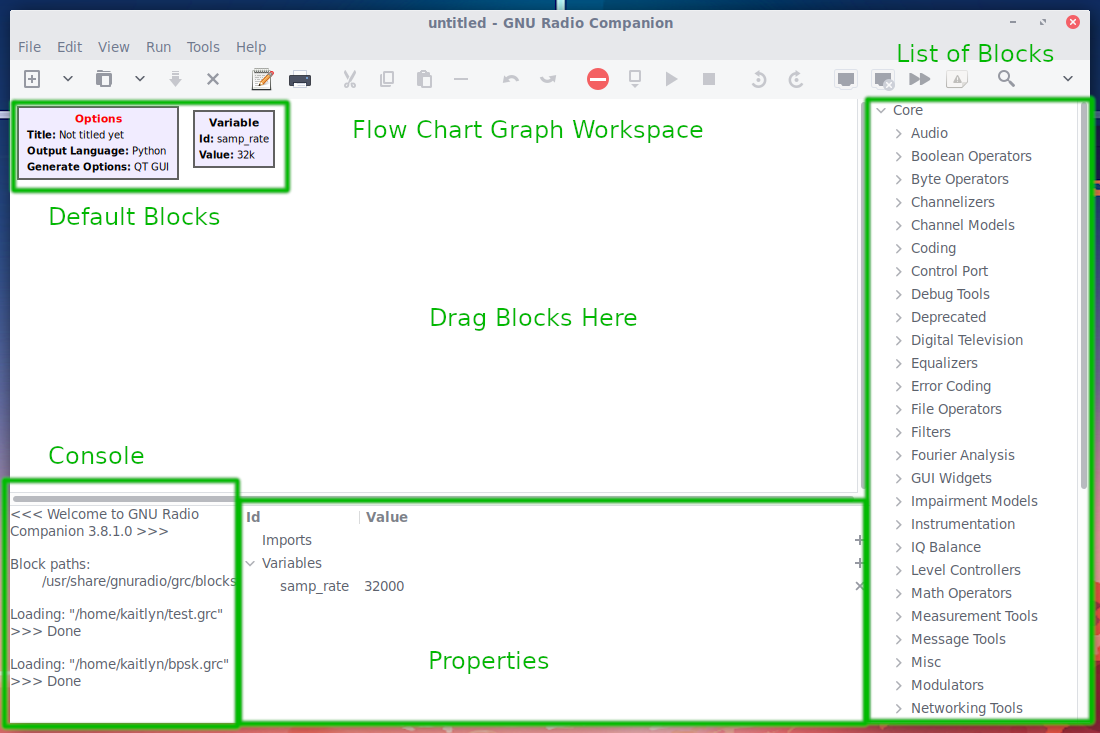This screenshot has width=1100, height=733.
Task: Click the plus button beside Imports
Action: [x=858, y=540]
